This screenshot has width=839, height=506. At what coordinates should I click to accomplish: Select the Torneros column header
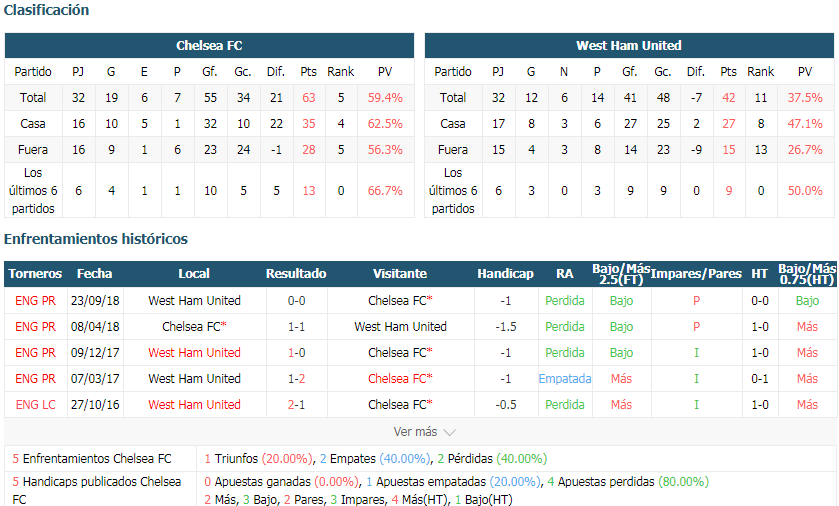35,274
